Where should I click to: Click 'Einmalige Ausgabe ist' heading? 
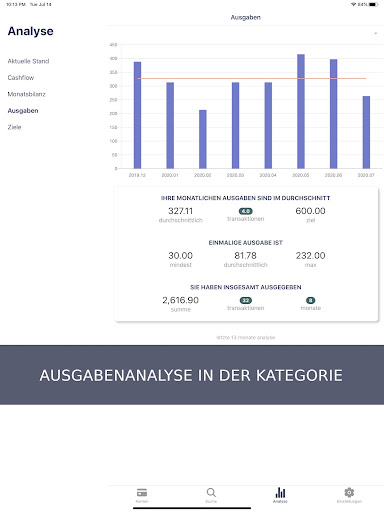pos(246,243)
